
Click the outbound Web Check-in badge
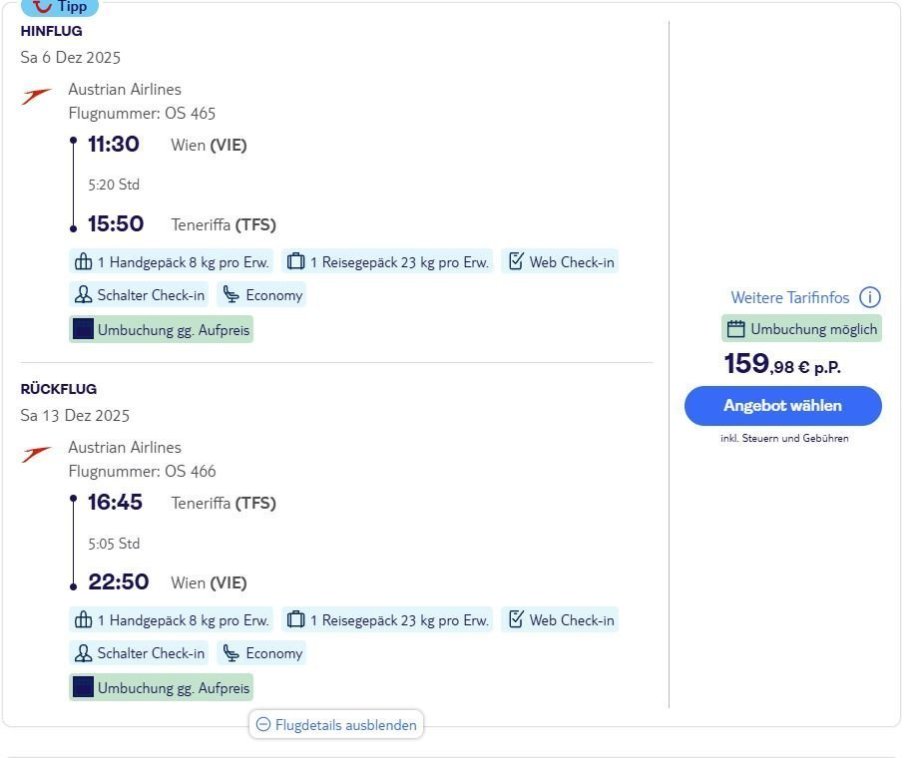pos(561,262)
